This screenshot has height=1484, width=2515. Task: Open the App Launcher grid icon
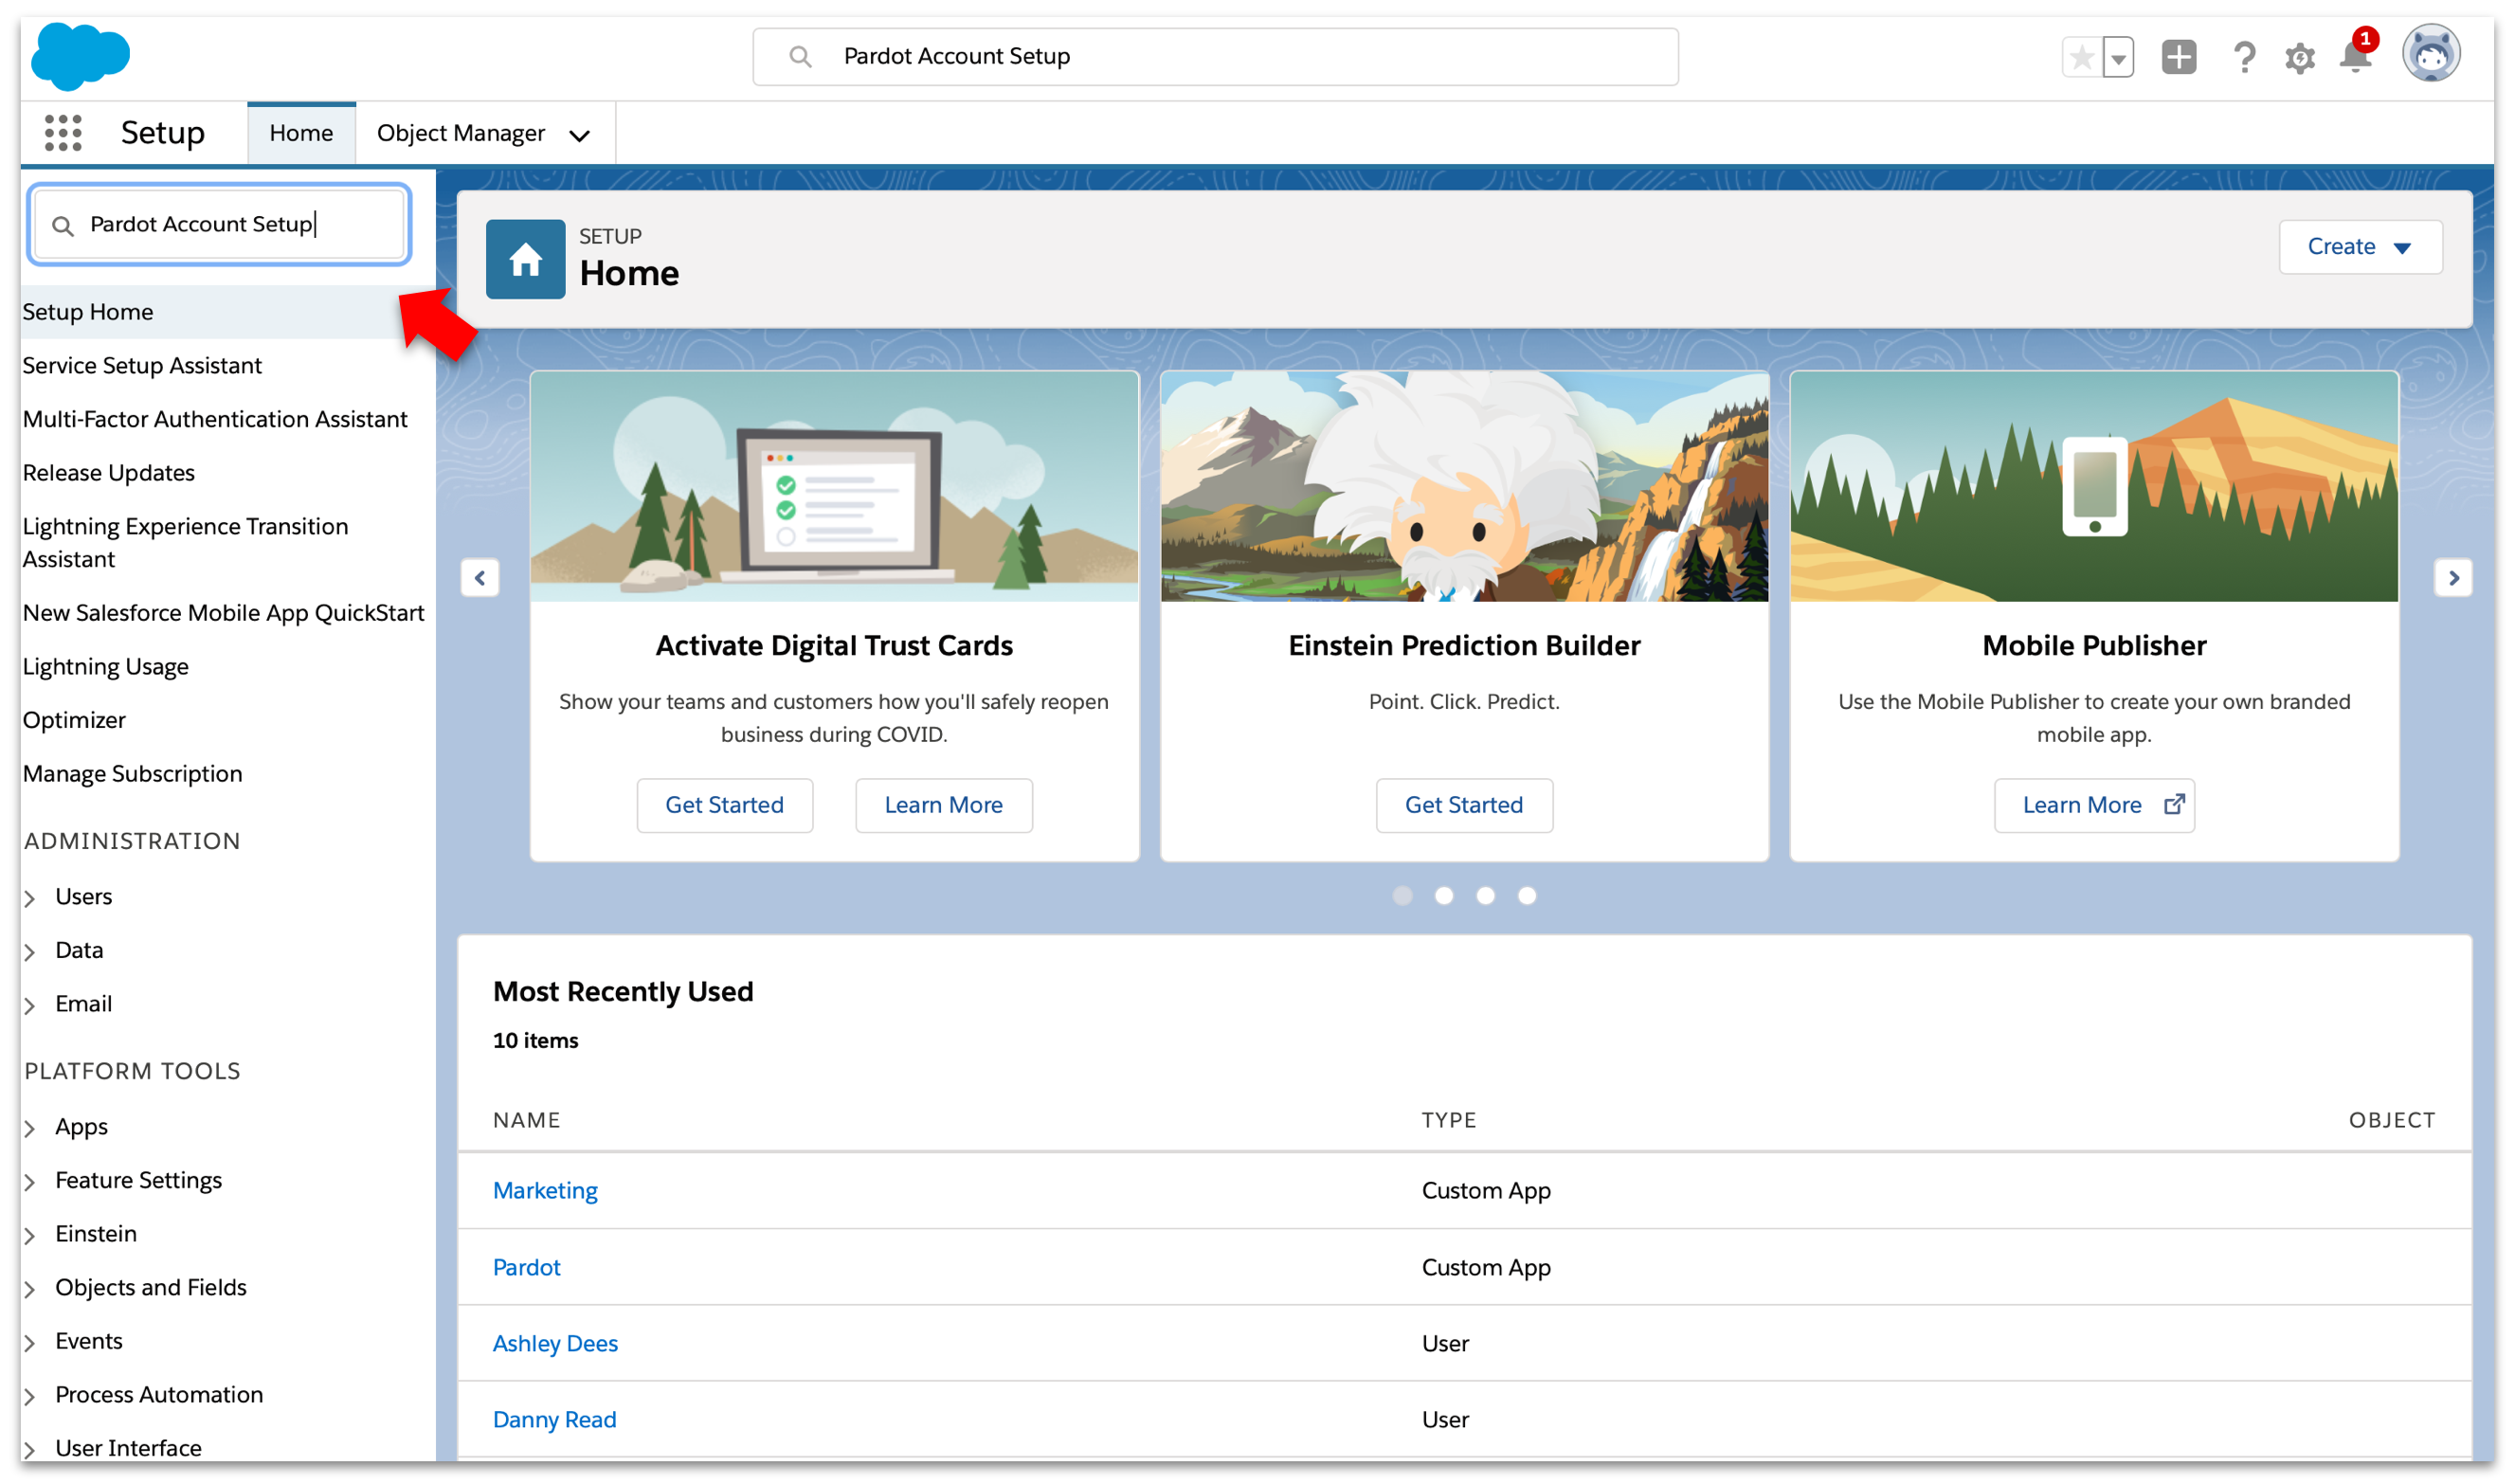(x=62, y=133)
